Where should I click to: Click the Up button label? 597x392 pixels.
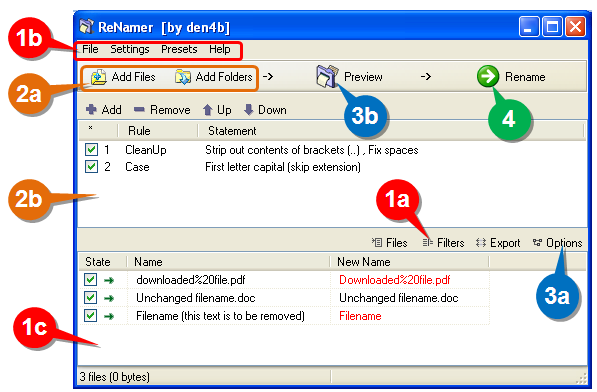(224, 110)
